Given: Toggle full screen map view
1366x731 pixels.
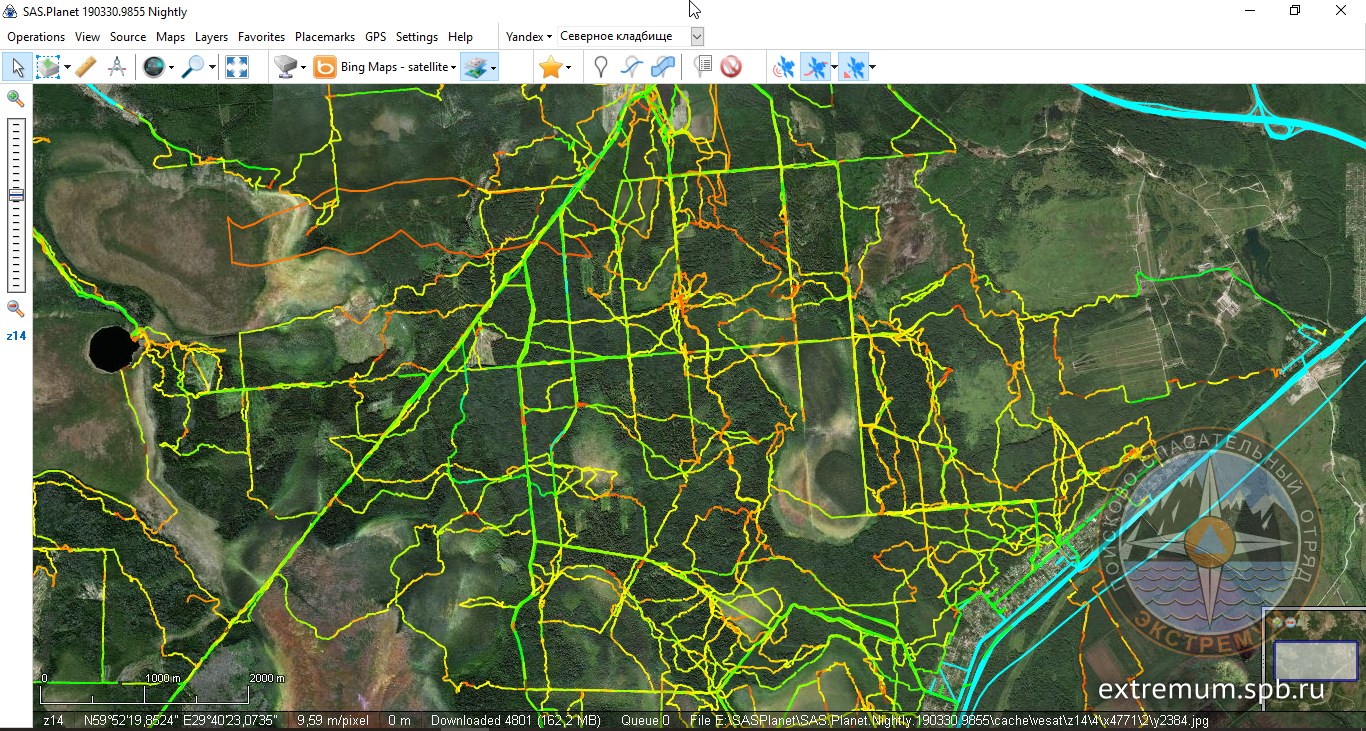Looking at the screenshot, I should pyautogui.click(x=237, y=67).
